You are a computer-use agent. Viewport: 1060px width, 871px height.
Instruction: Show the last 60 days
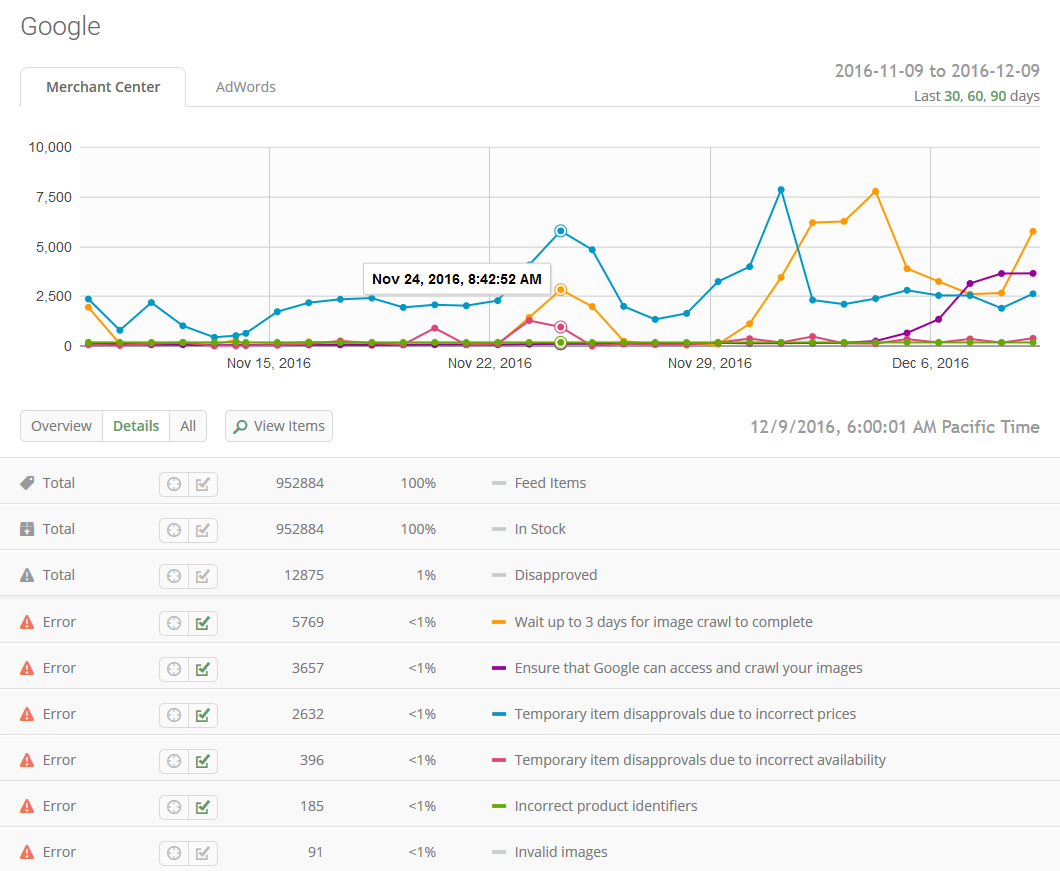click(975, 96)
